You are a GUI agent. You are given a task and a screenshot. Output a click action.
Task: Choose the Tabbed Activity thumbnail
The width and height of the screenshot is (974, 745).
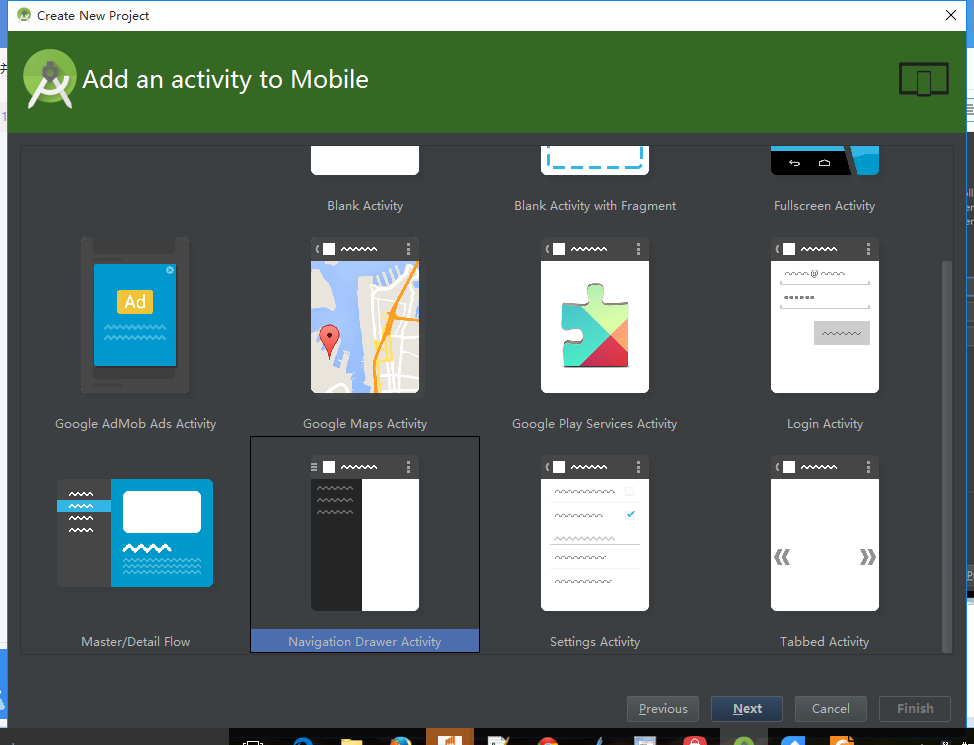click(x=824, y=533)
